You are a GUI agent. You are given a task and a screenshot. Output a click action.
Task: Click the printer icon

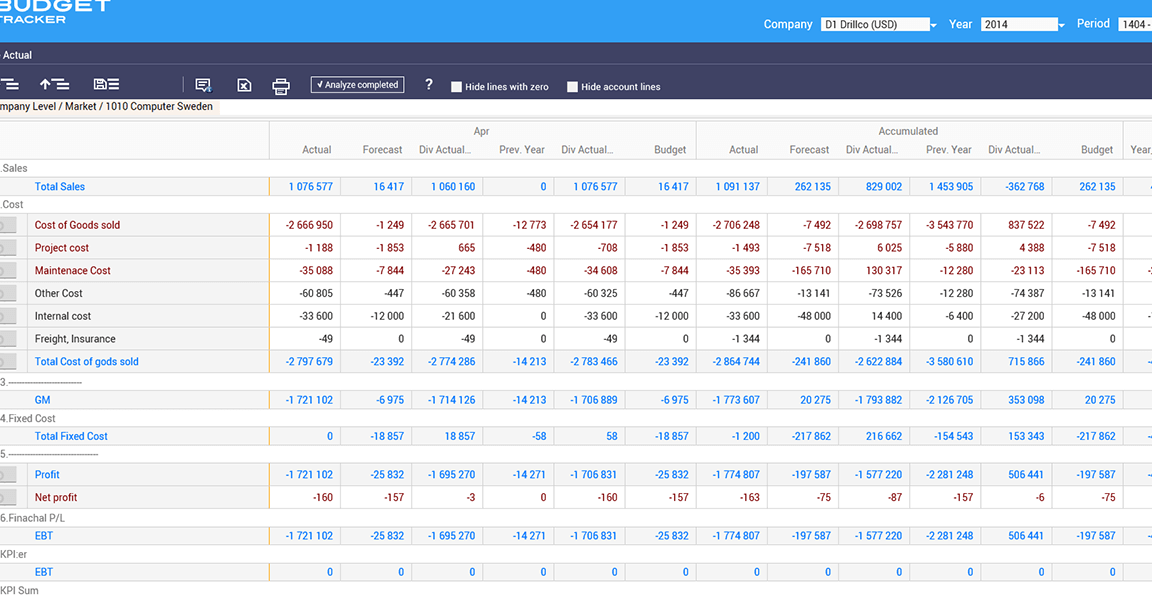pyautogui.click(x=281, y=86)
